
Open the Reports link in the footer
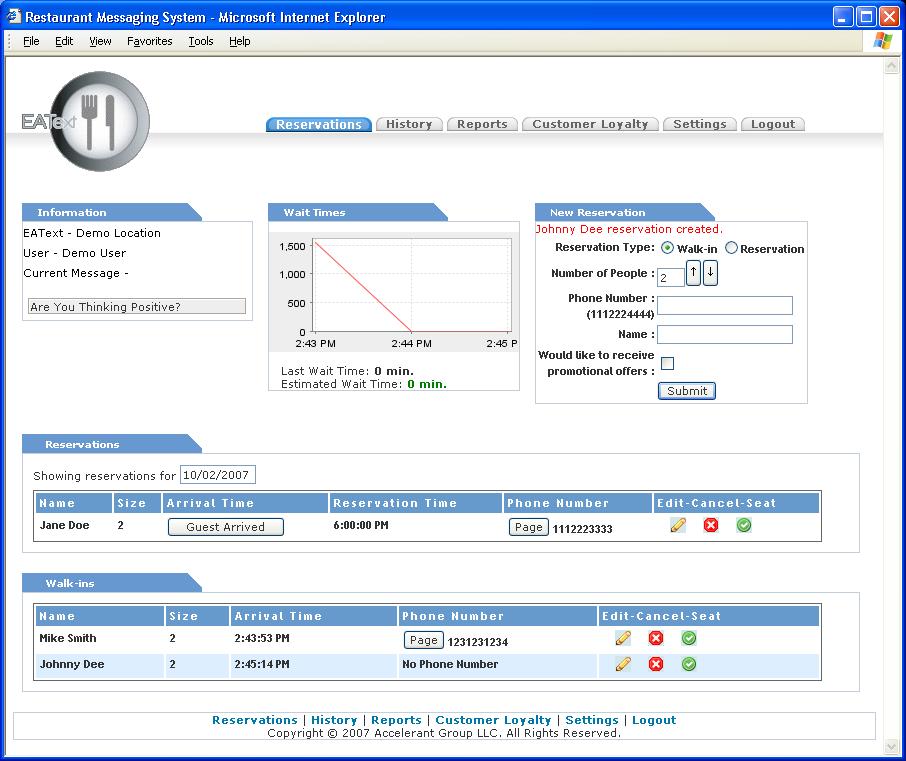click(396, 720)
